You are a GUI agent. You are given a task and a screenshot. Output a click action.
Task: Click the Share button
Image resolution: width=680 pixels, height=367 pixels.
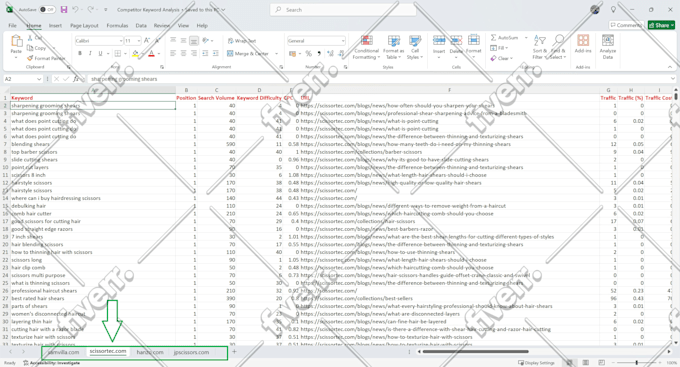tap(661, 25)
